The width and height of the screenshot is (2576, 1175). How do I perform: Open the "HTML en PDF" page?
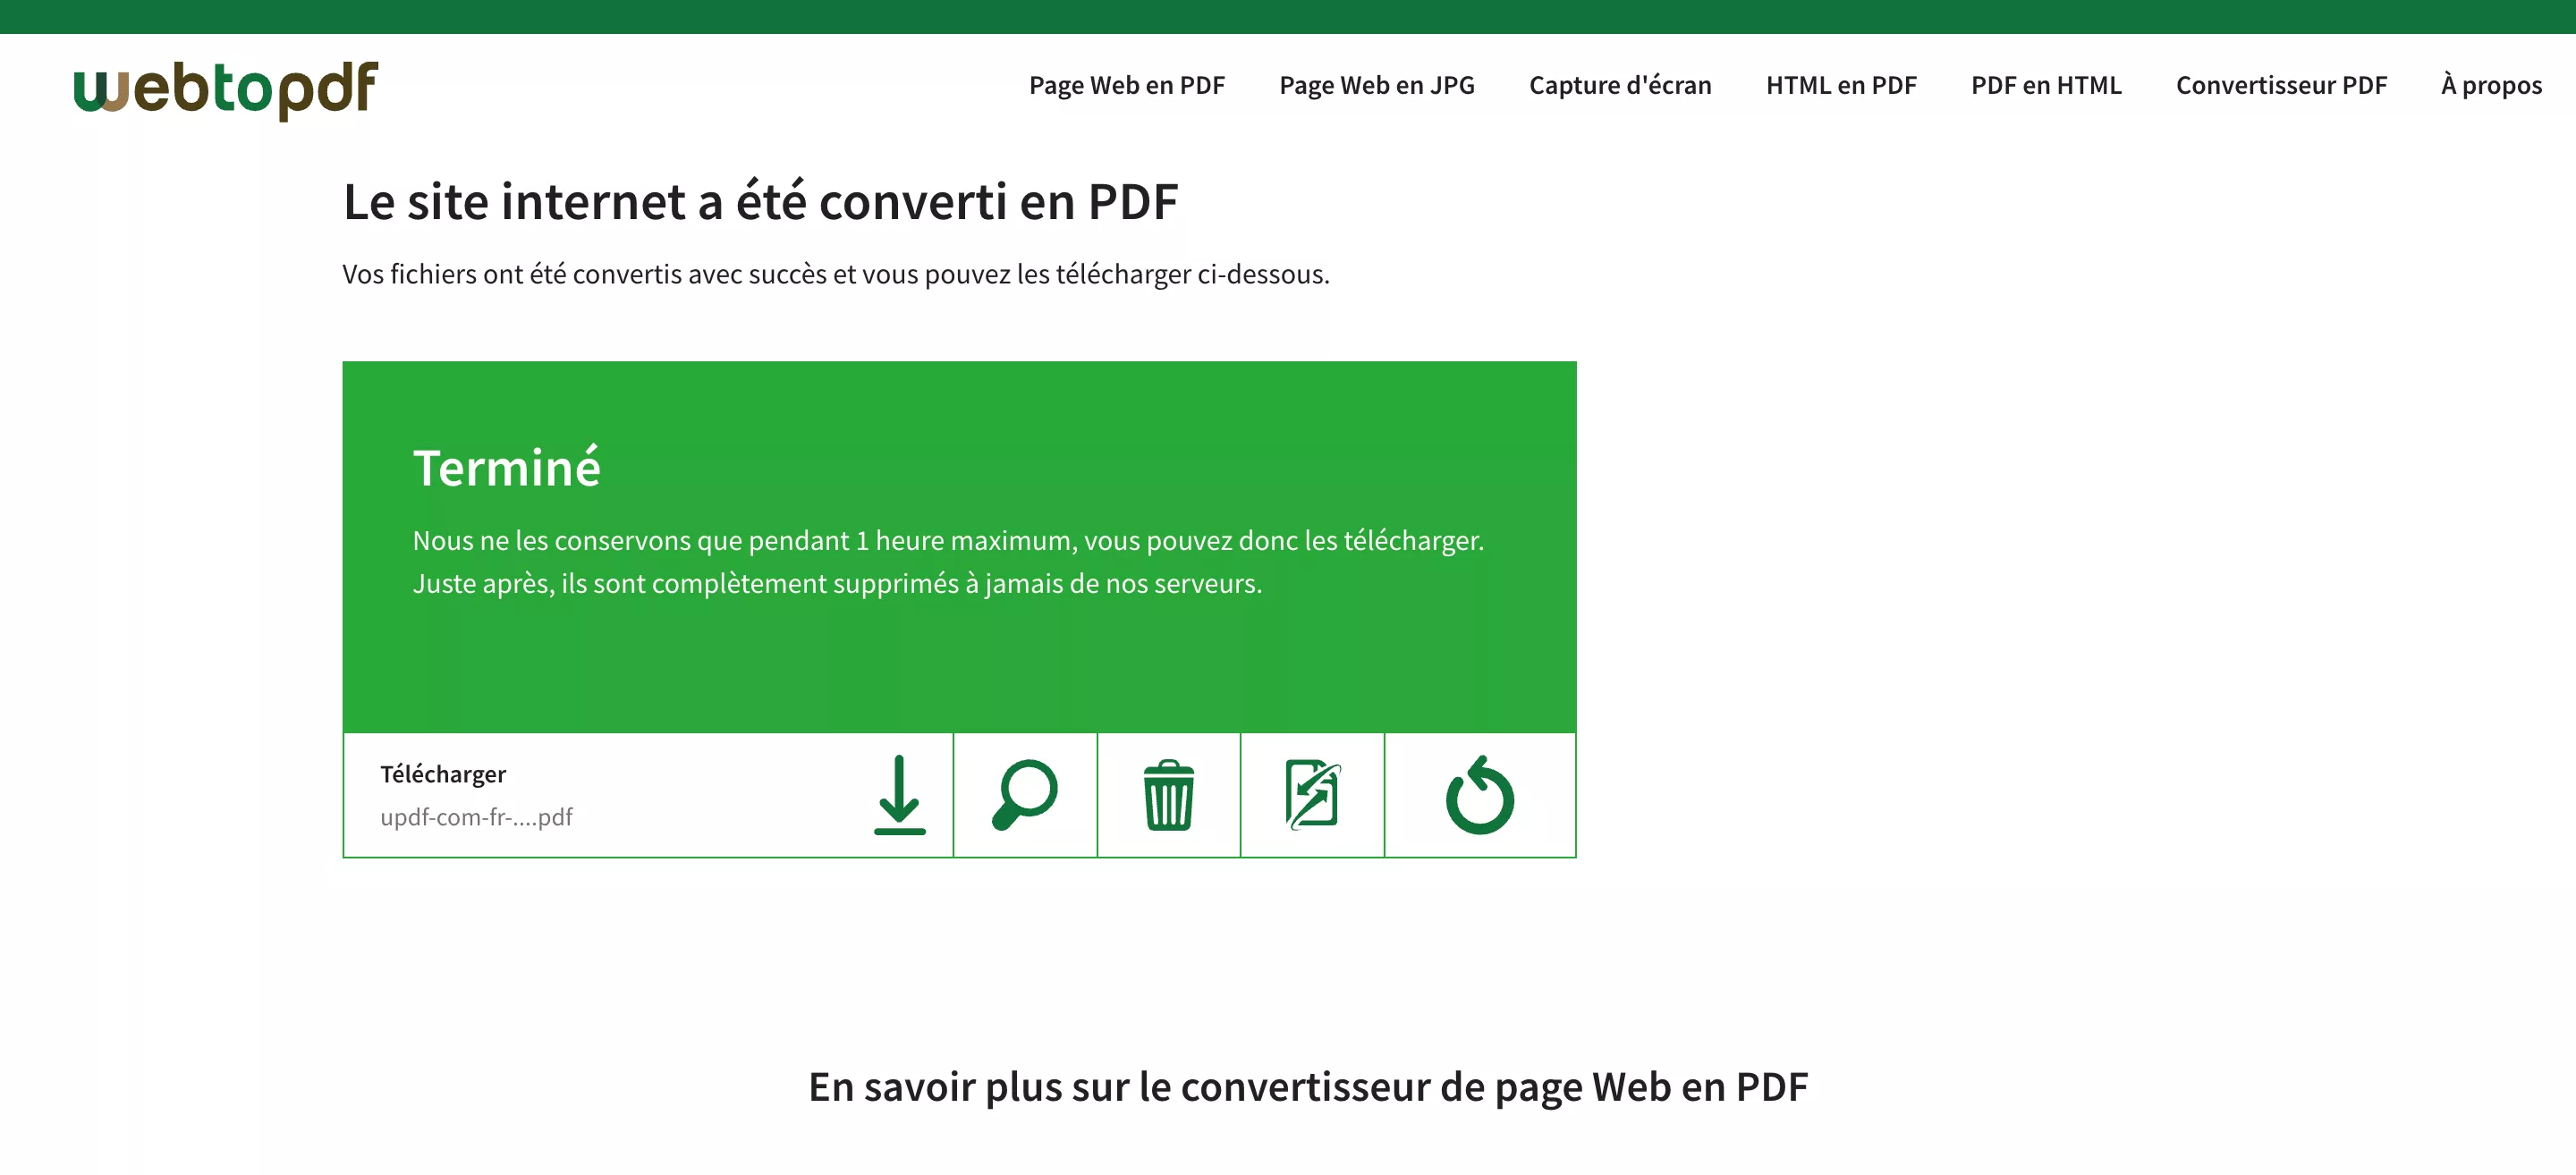[1841, 85]
